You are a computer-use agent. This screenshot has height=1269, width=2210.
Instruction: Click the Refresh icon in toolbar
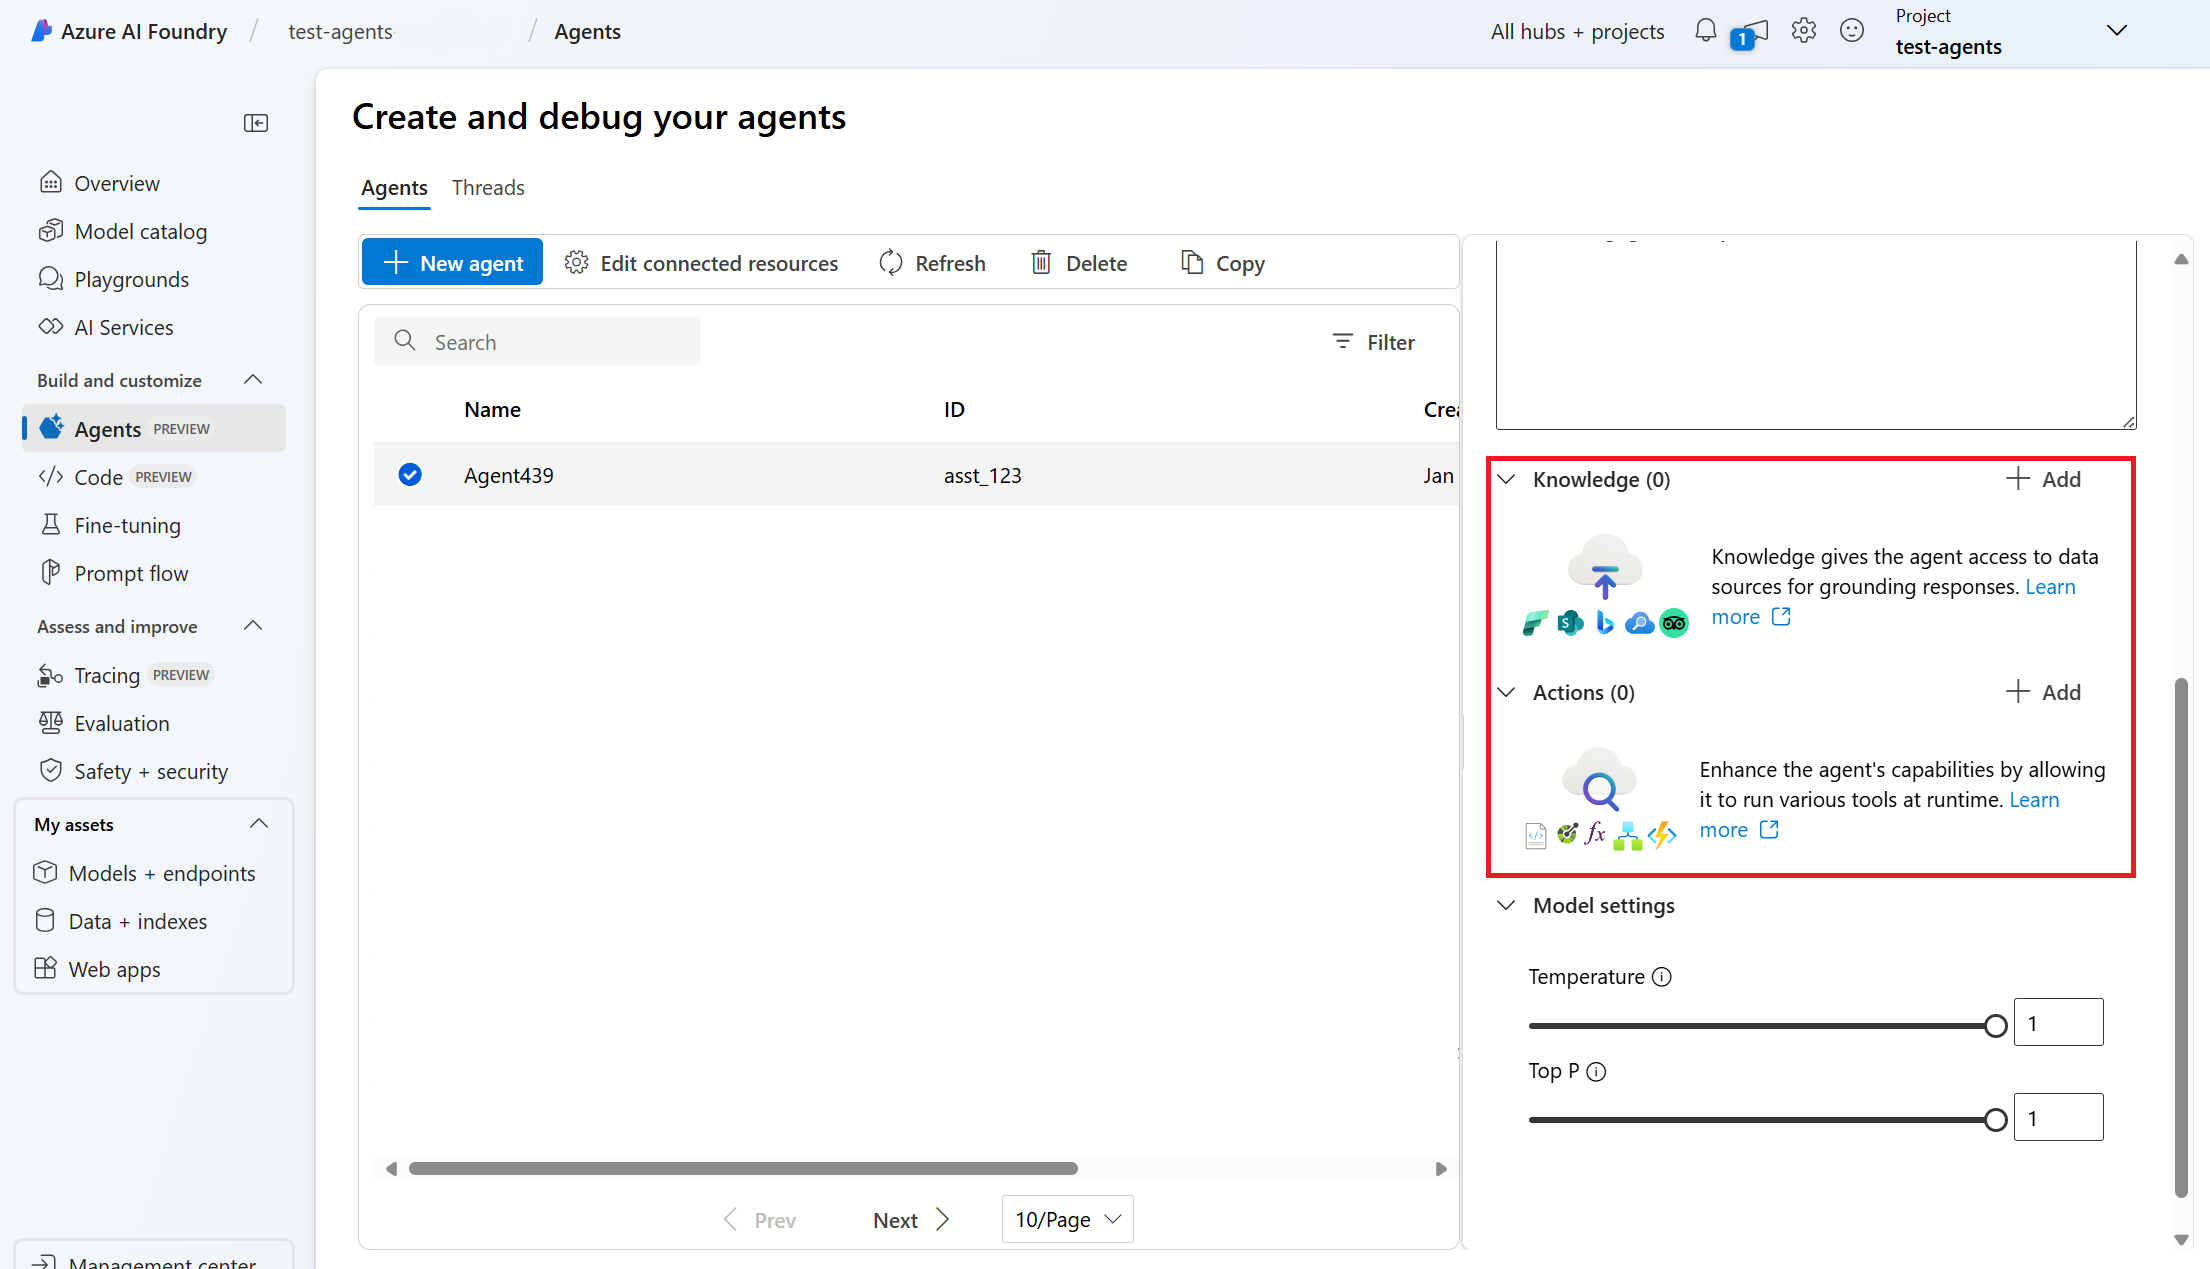pyautogui.click(x=890, y=263)
